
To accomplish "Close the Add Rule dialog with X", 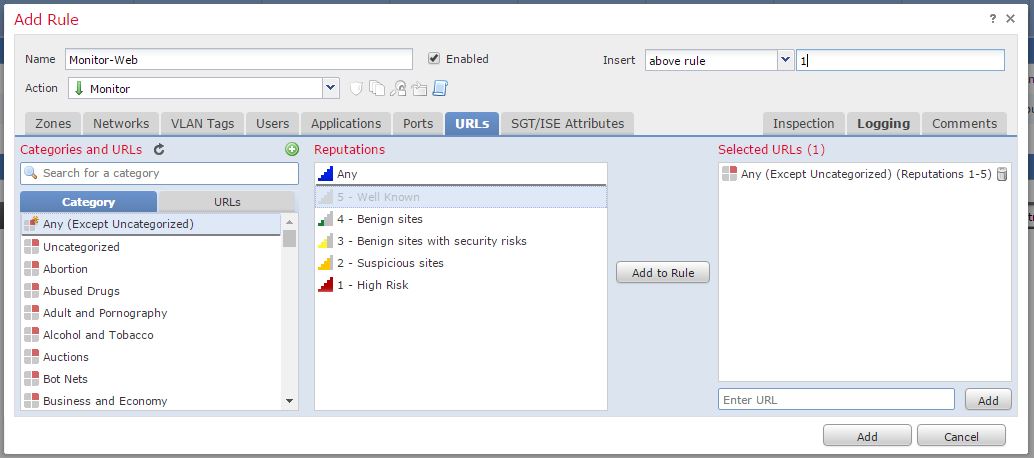I will pos(1010,18).
